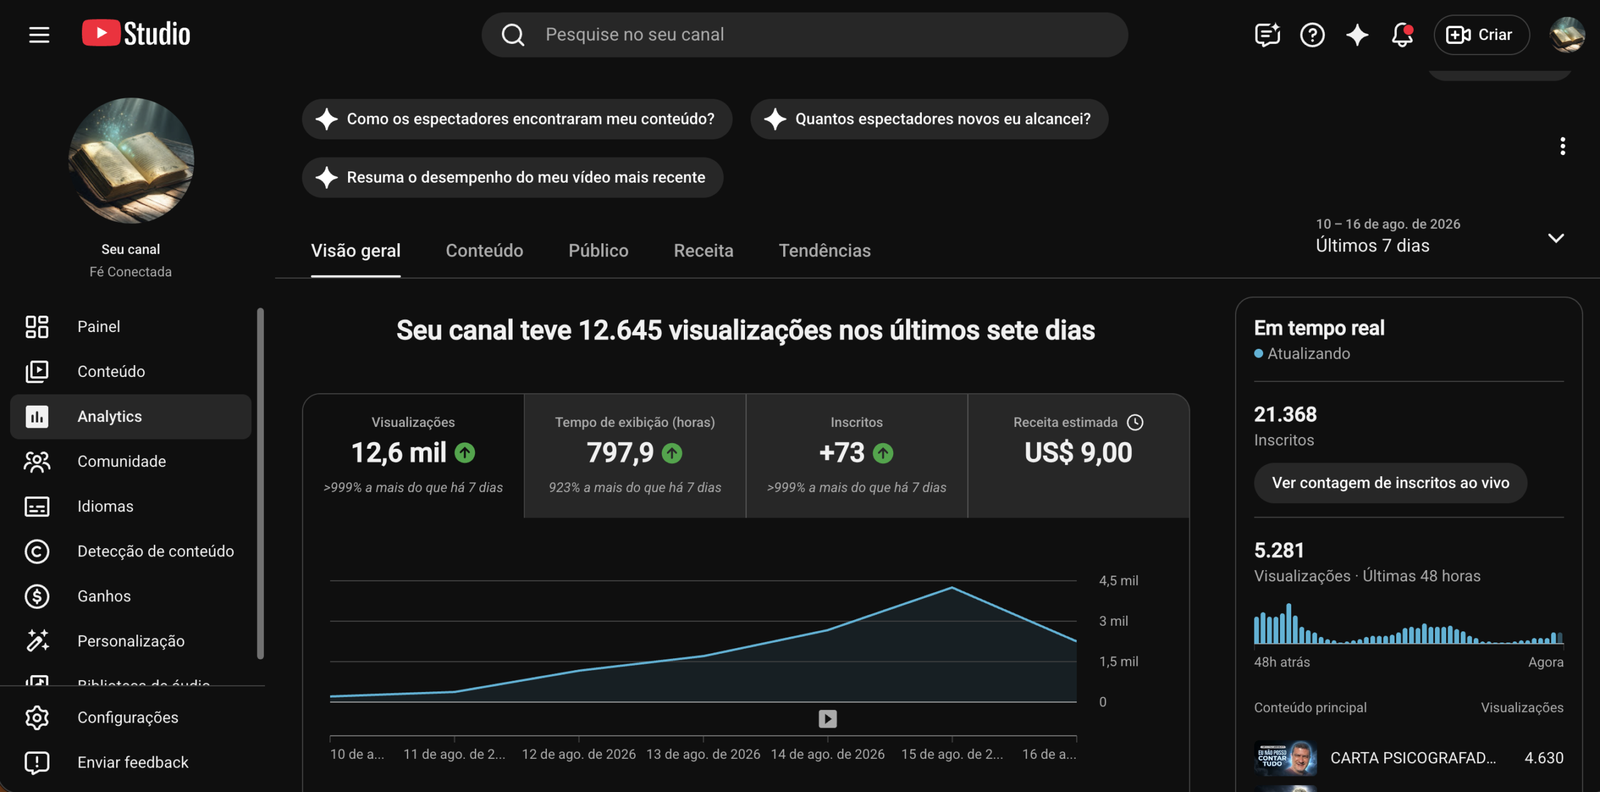The image size is (1600, 792).
Task: Ask 'Como os espectadores encontraram meu conteúdo?'
Action: point(517,119)
